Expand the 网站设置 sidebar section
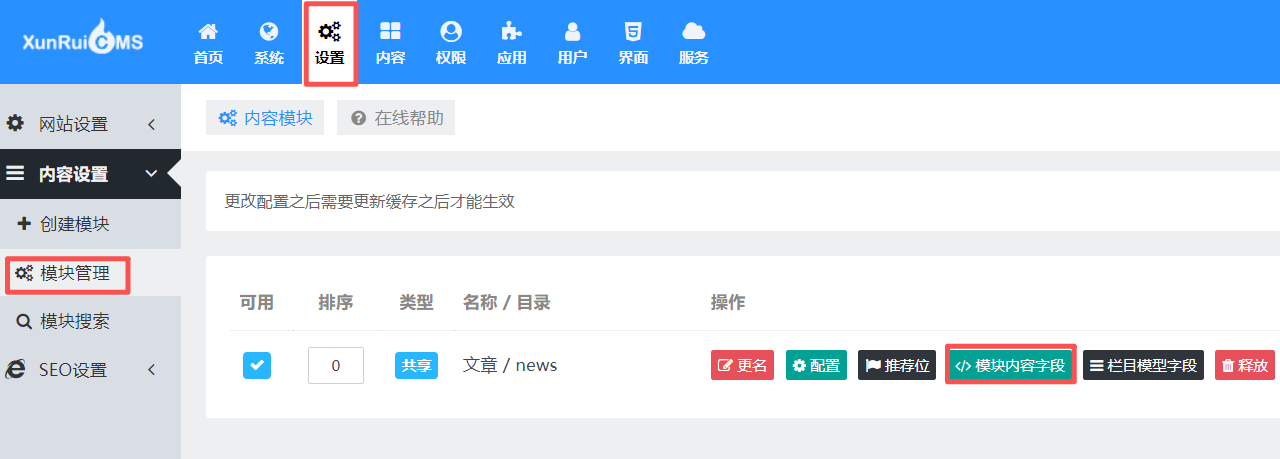Image resolution: width=1280 pixels, height=459 pixels. click(90, 124)
